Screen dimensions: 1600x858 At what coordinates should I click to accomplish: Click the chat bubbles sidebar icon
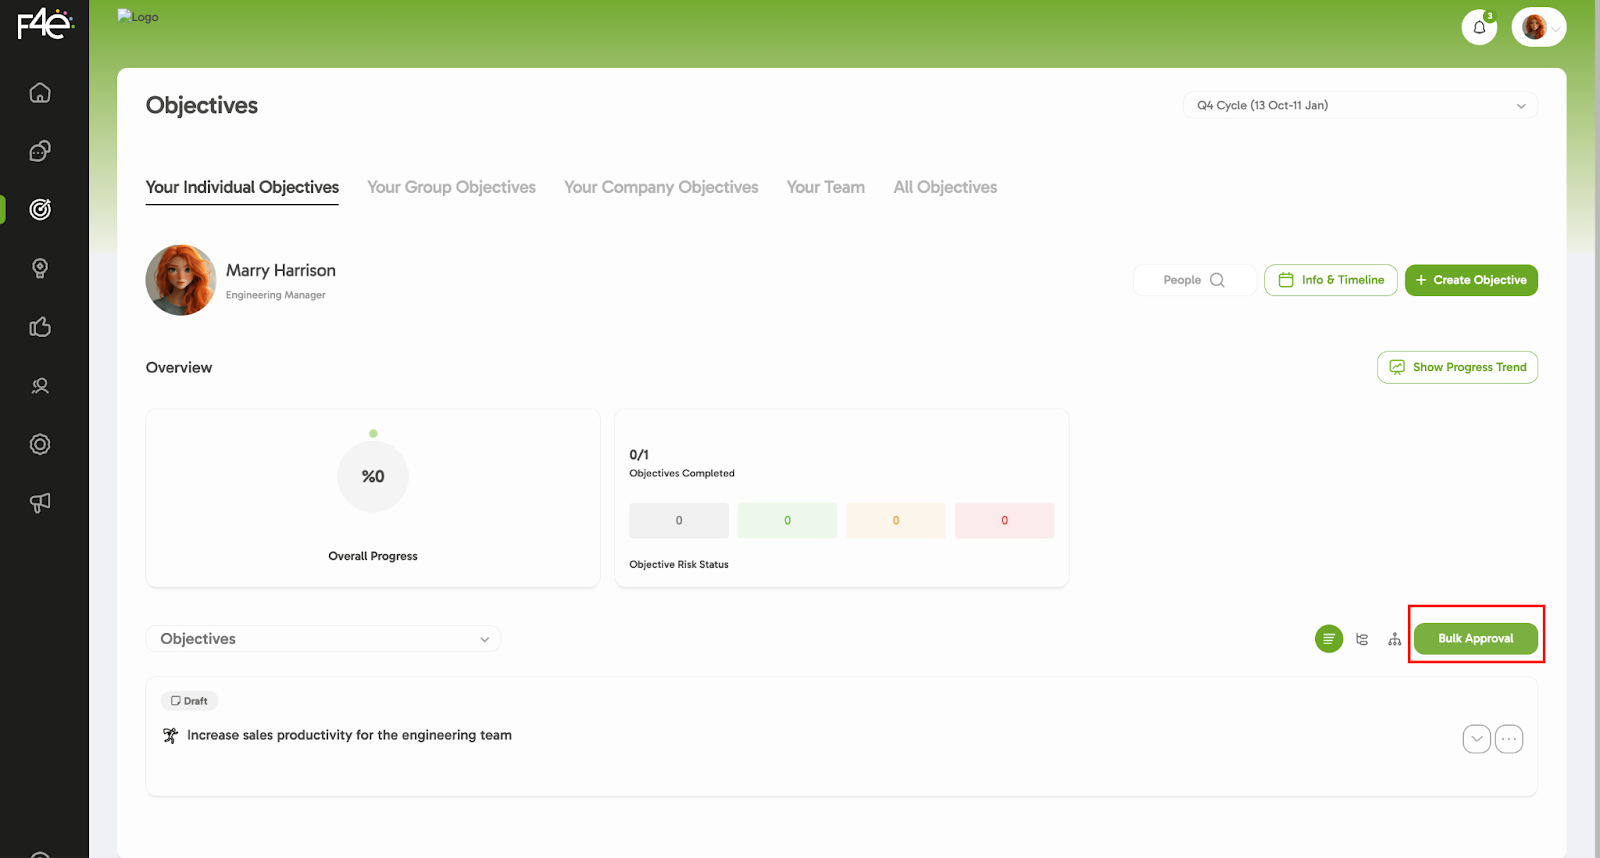(40, 151)
